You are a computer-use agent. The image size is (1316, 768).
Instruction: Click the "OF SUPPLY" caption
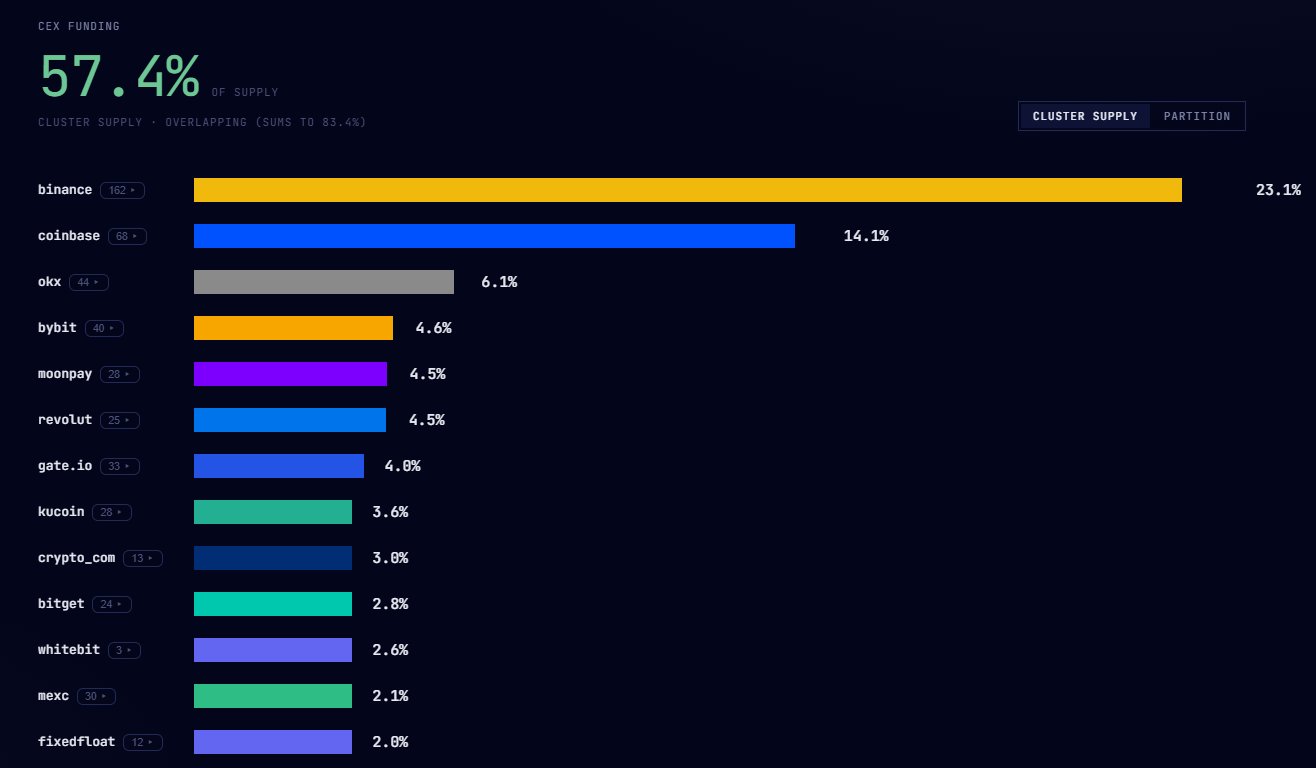click(245, 93)
